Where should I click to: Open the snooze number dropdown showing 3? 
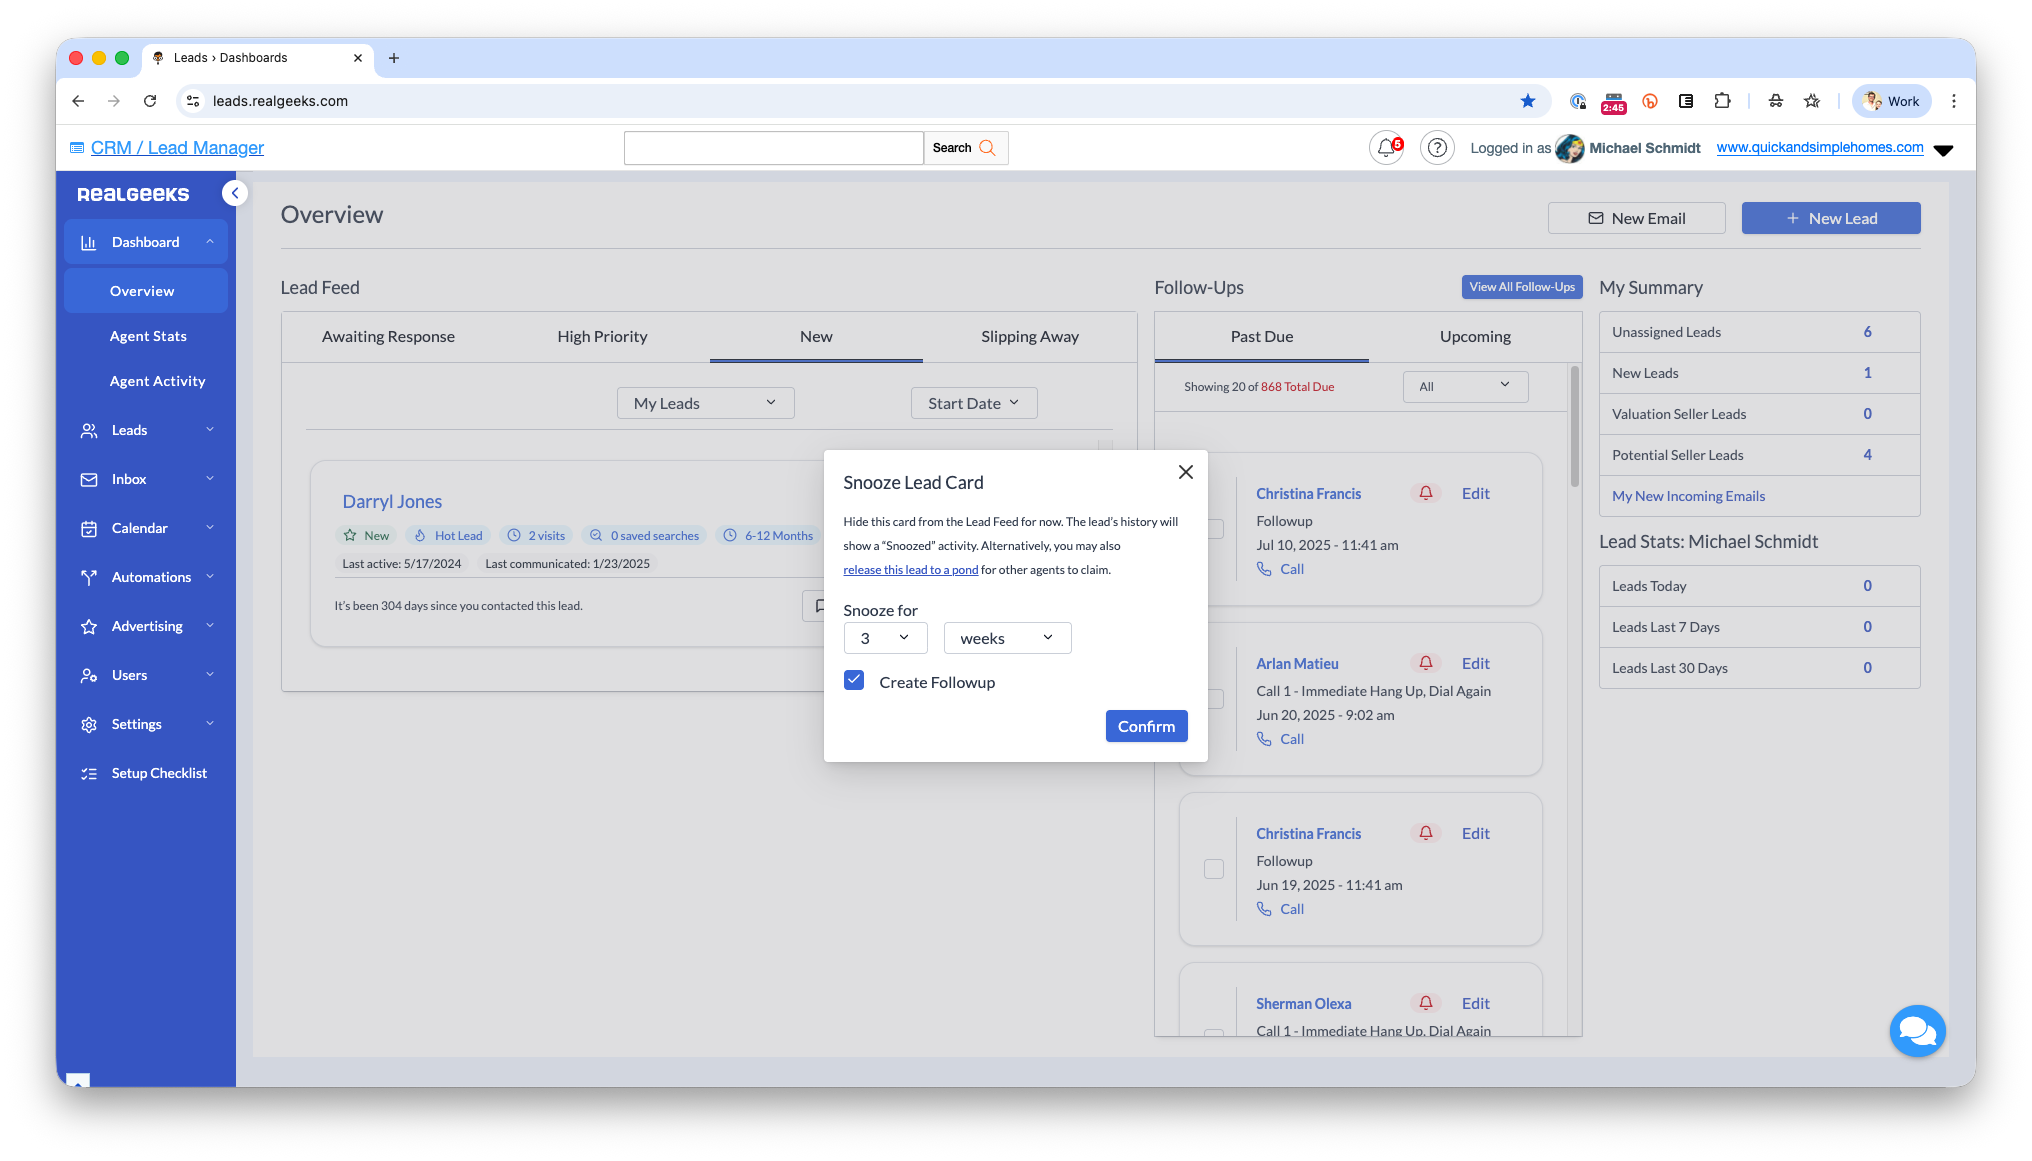[885, 638]
